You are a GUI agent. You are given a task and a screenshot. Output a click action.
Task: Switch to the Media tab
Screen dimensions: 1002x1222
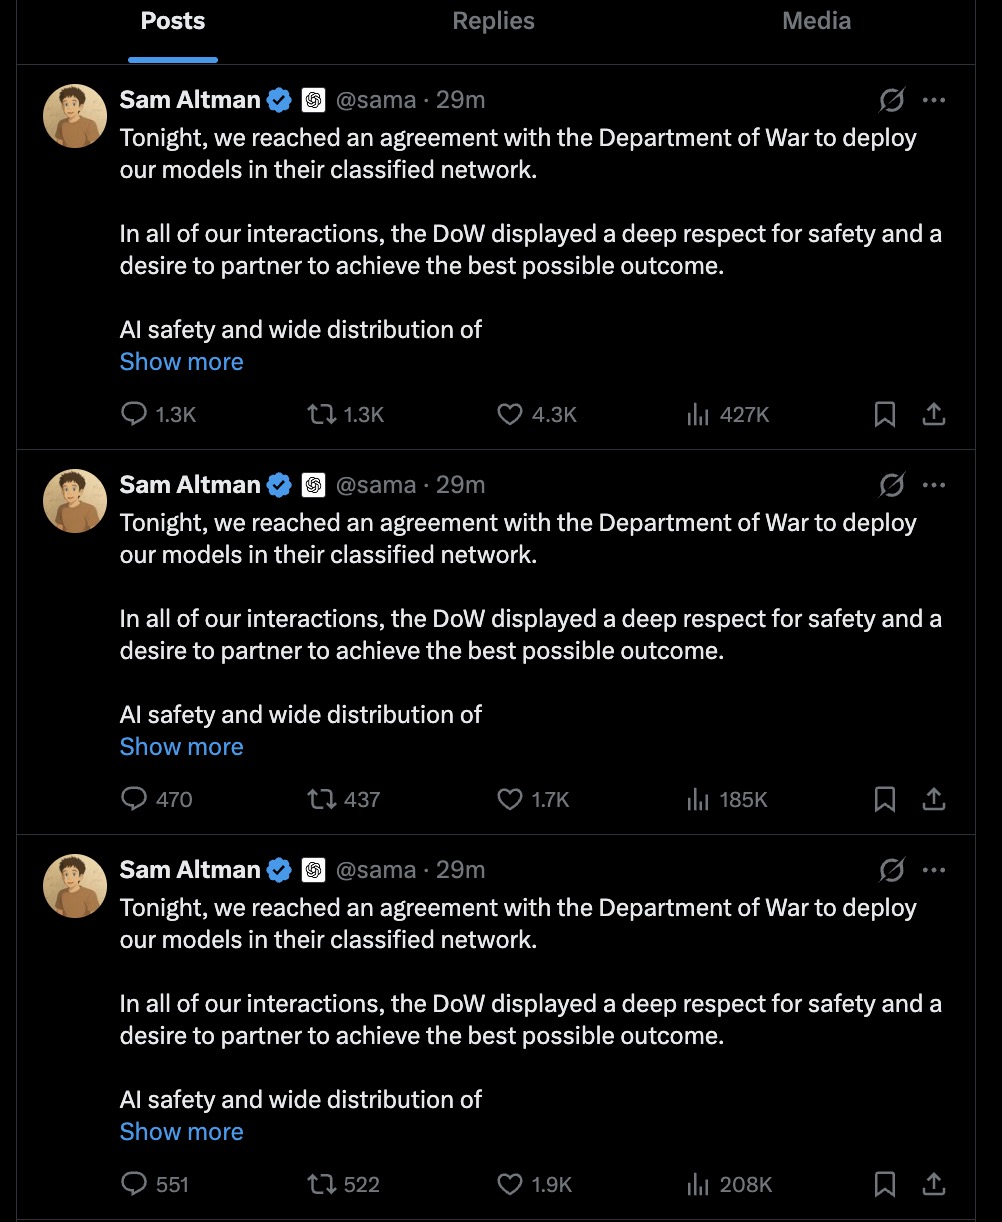[x=816, y=21]
